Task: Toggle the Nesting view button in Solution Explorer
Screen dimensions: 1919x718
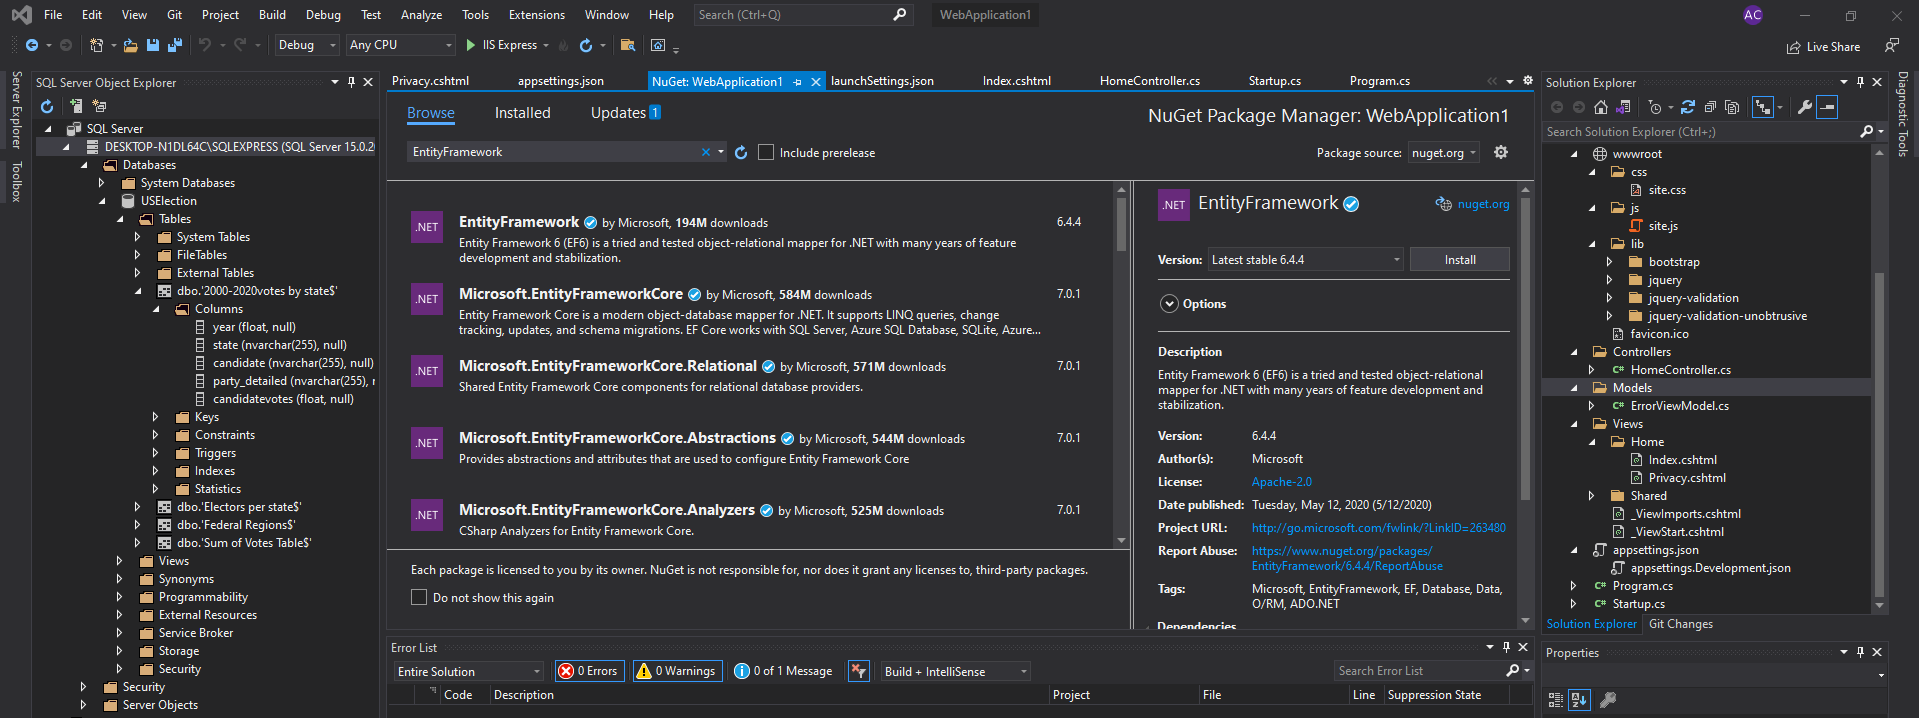Action: pos(1763,107)
